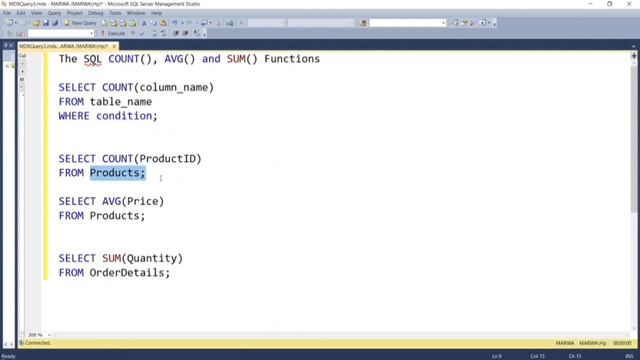Click the Save icon in toolbar
640x360 pixels.
click(x=46, y=23)
